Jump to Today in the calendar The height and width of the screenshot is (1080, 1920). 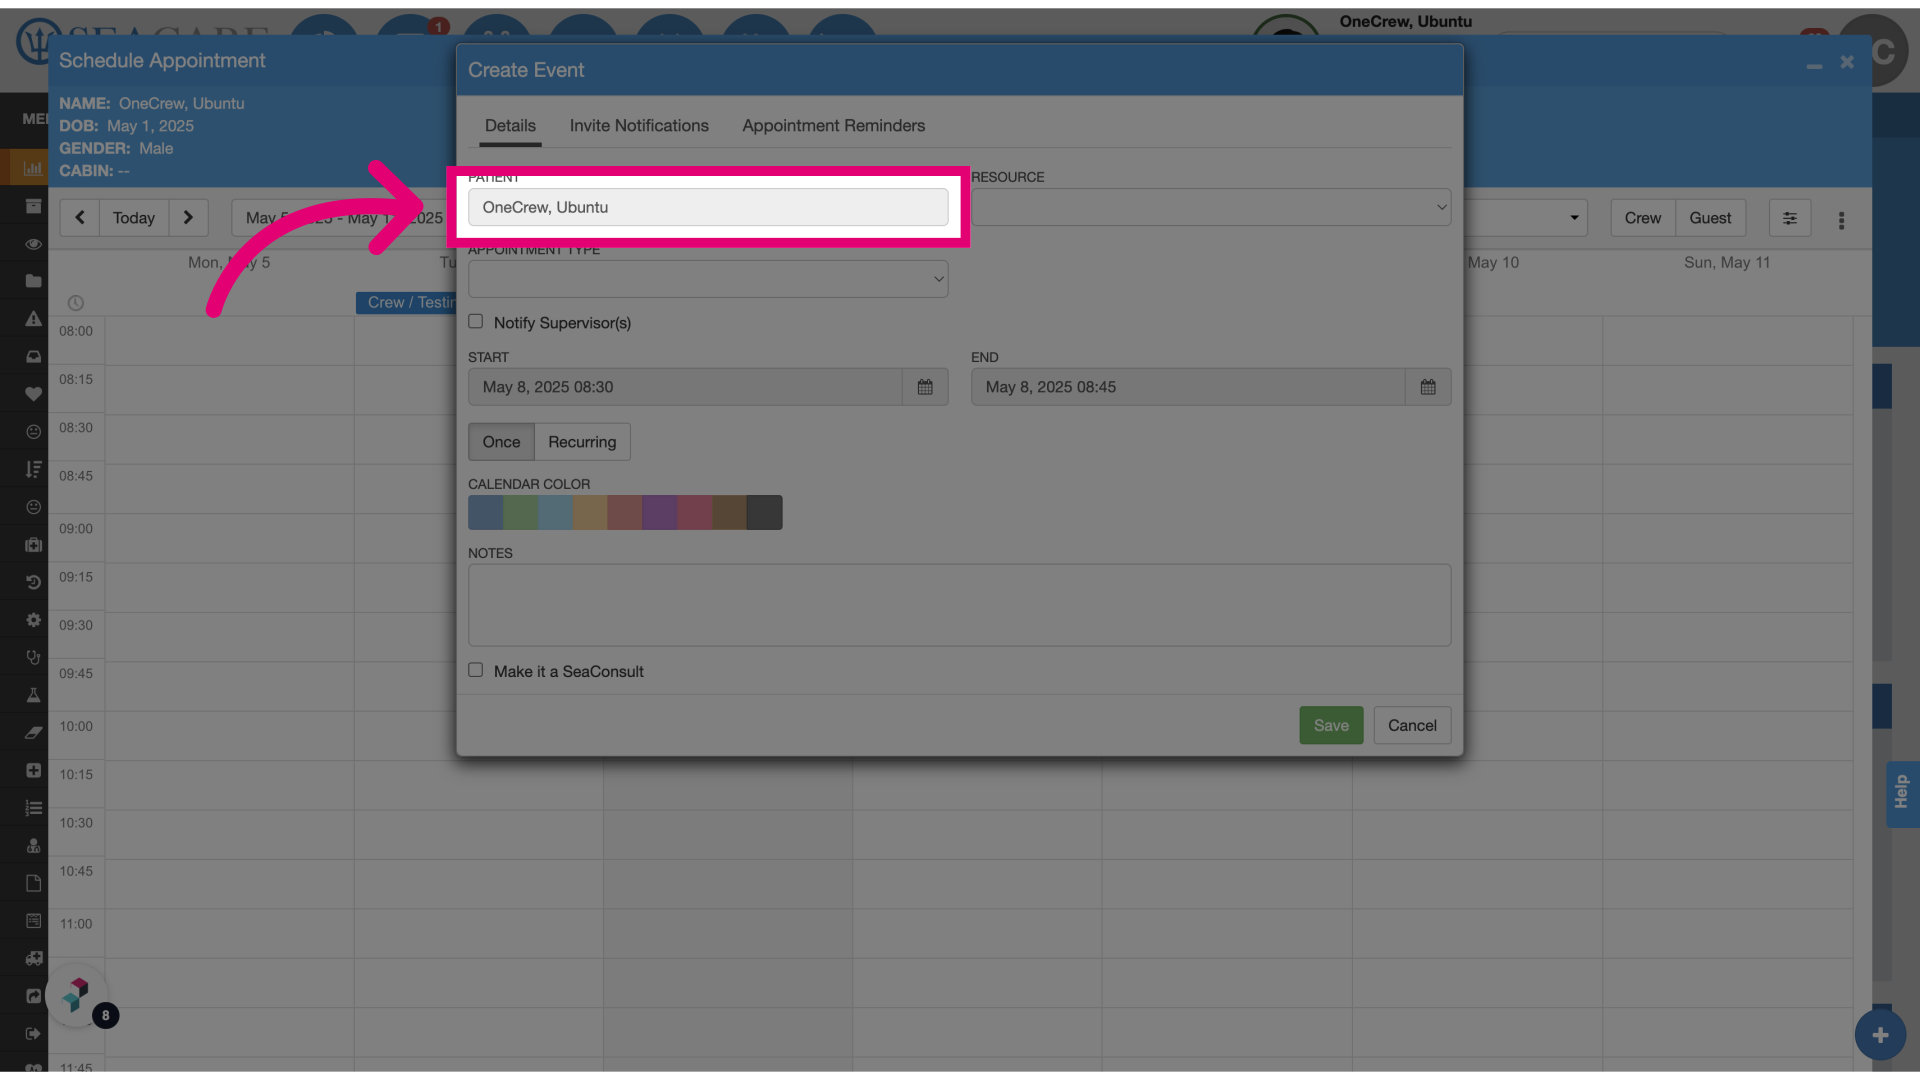(x=134, y=218)
